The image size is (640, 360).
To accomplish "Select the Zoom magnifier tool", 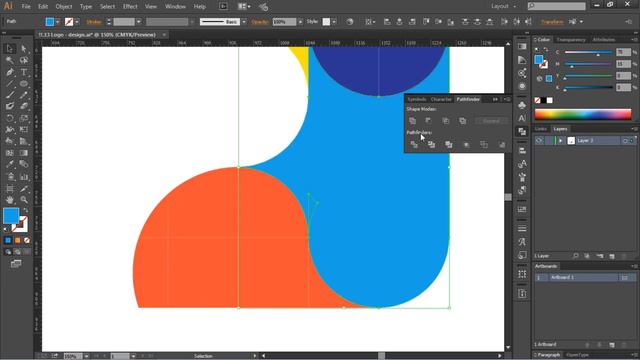I will [24, 200].
